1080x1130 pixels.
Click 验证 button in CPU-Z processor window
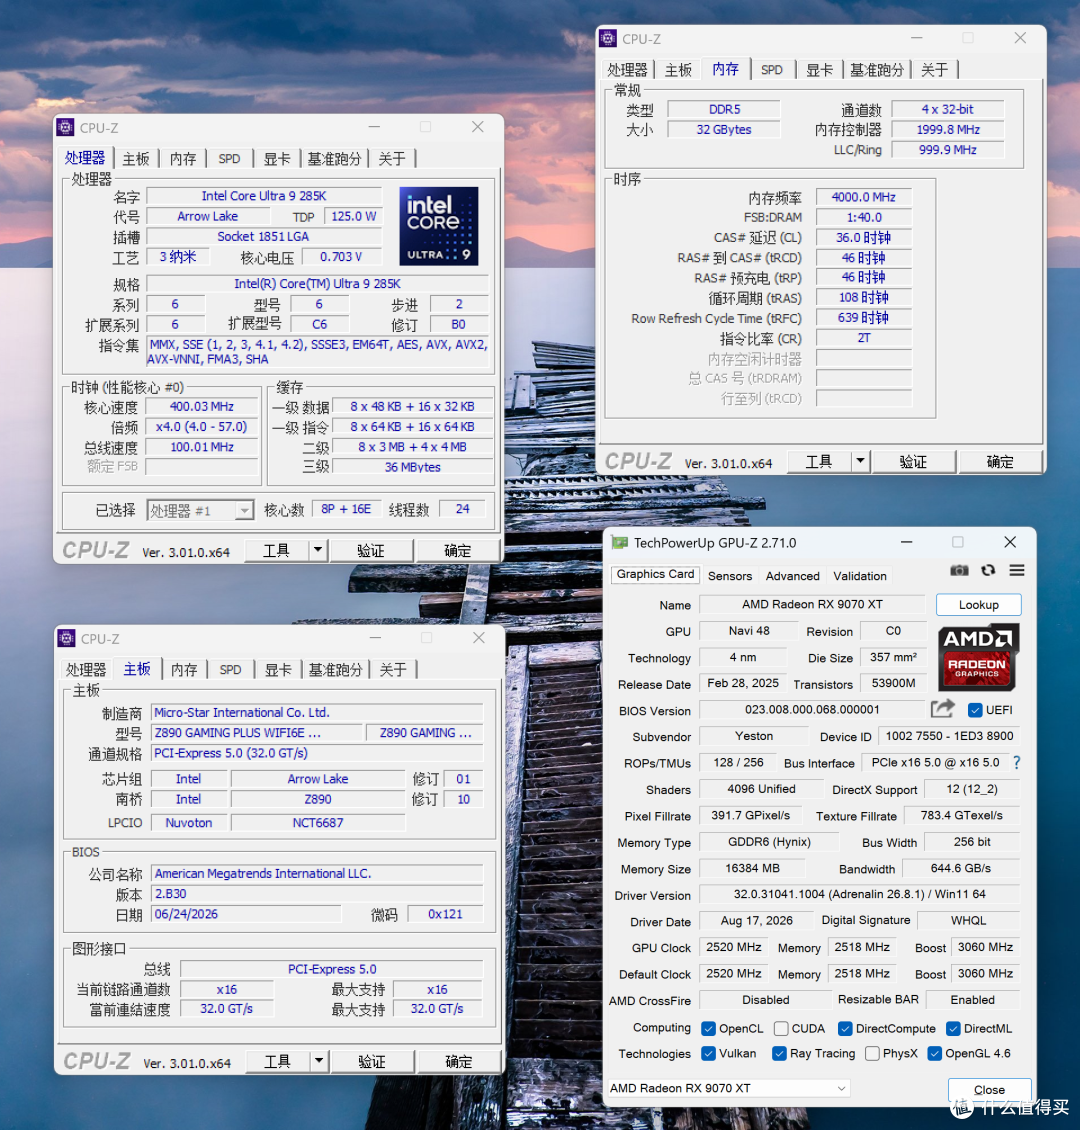[x=371, y=551]
